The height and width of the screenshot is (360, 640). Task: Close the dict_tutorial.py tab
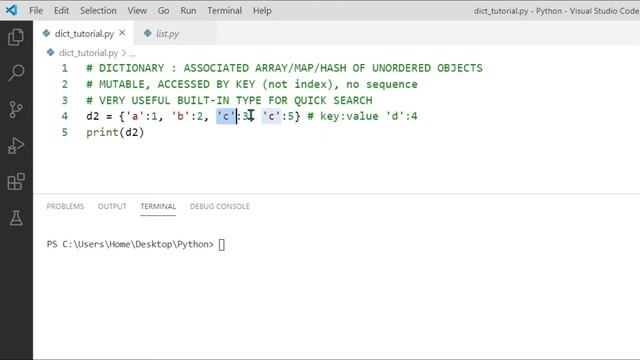point(122,33)
